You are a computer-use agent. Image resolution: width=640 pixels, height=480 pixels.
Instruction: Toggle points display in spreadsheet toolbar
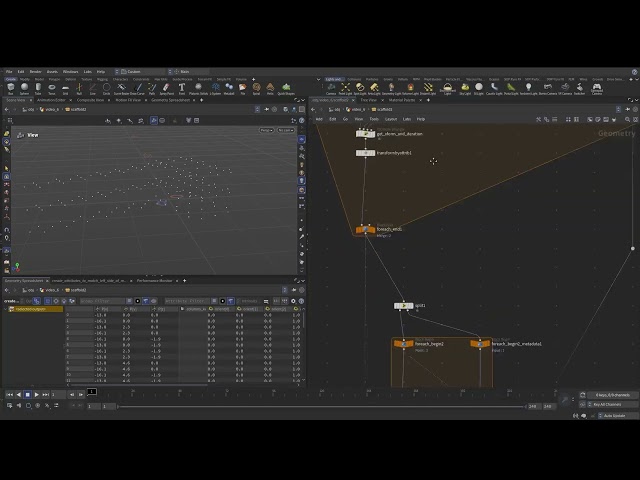48,301
